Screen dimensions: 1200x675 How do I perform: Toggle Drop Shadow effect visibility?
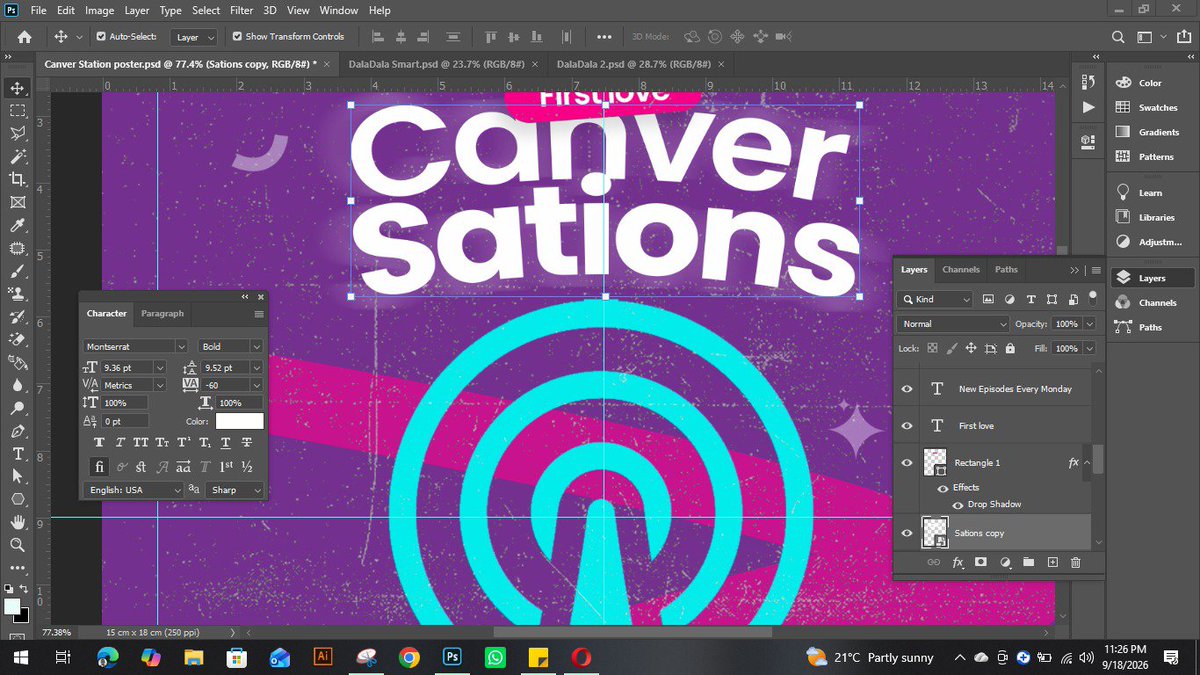pyautogui.click(x=957, y=504)
